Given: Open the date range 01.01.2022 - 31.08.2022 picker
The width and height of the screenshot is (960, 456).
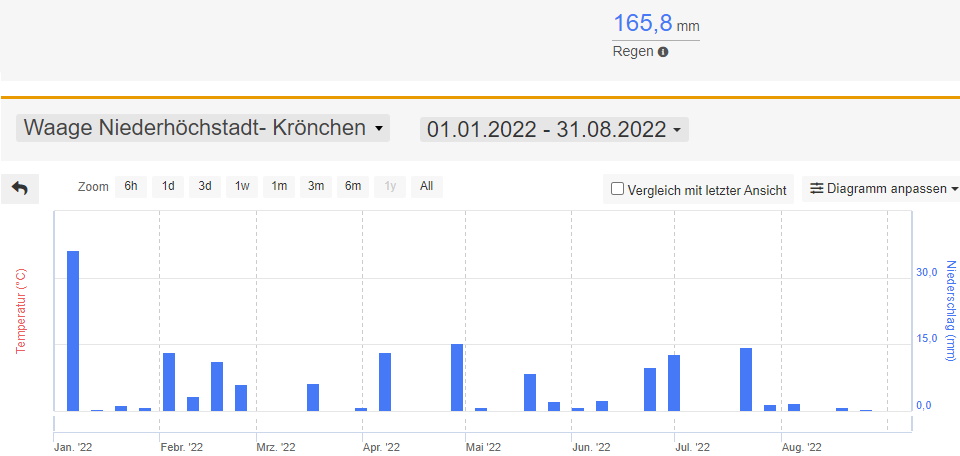Looking at the screenshot, I should click(x=554, y=129).
